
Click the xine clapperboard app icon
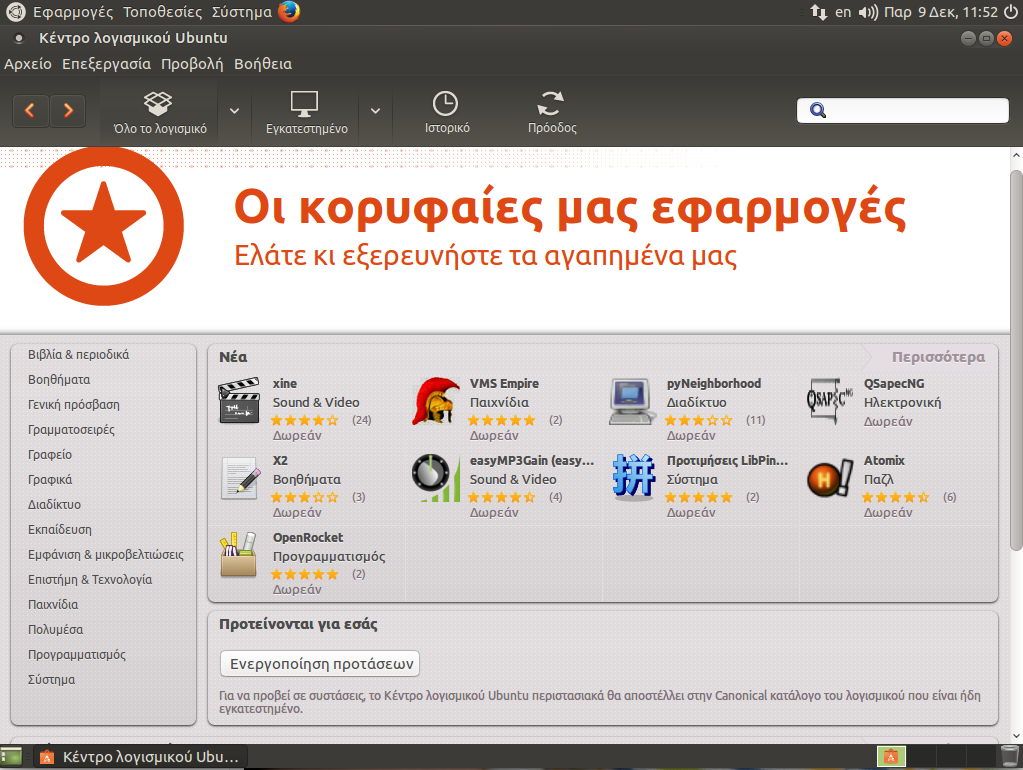pyautogui.click(x=239, y=402)
